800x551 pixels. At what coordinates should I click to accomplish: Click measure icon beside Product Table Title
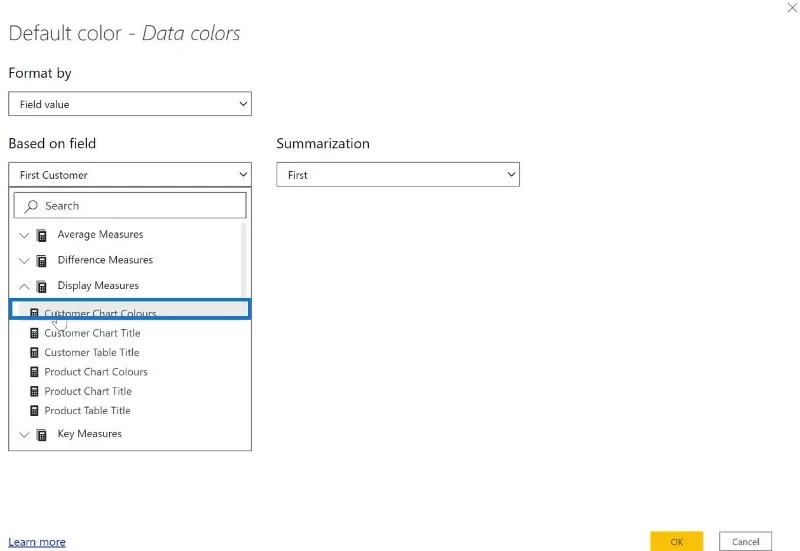[x=34, y=411]
